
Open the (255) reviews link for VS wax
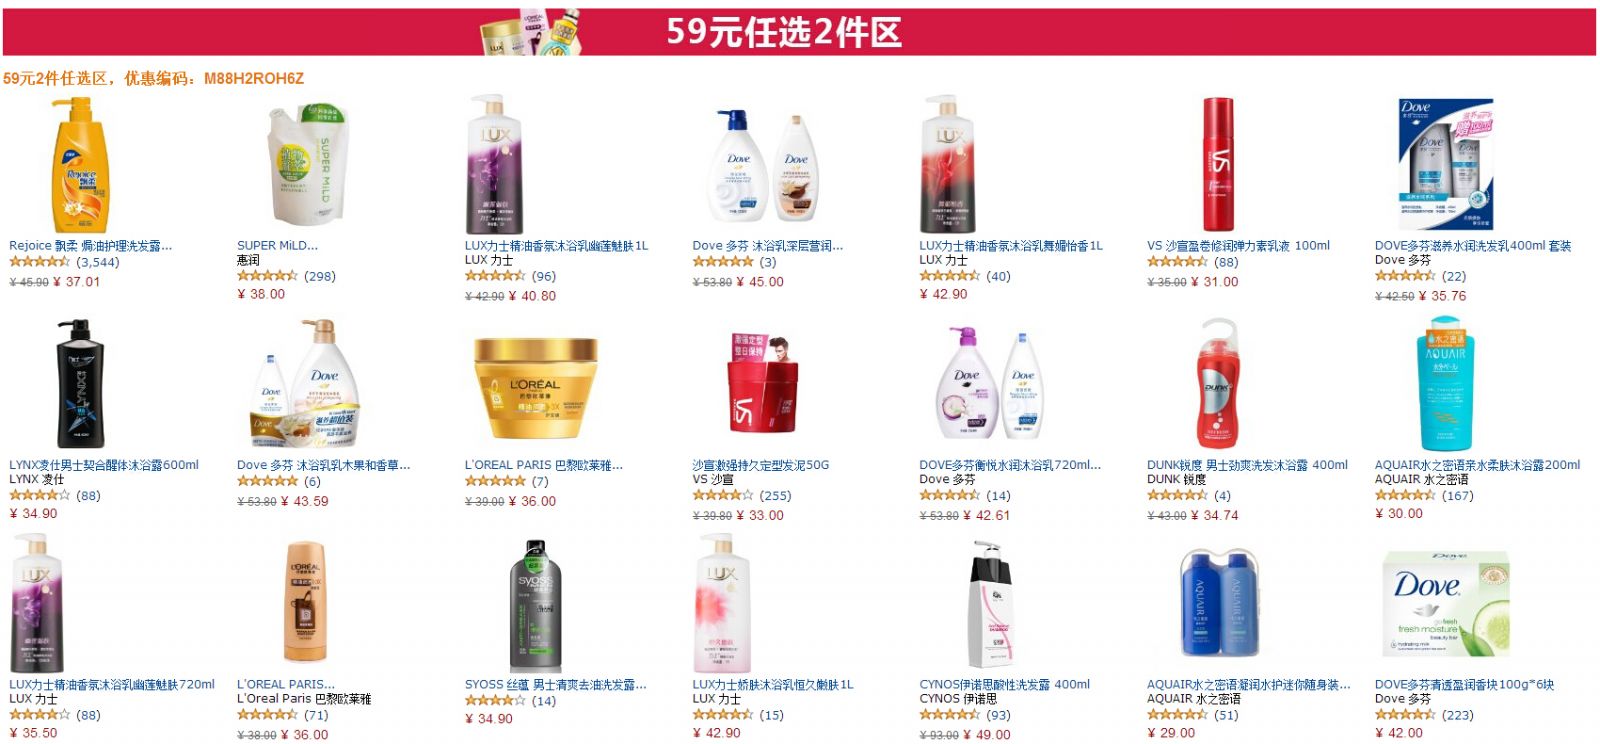click(x=775, y=495)
